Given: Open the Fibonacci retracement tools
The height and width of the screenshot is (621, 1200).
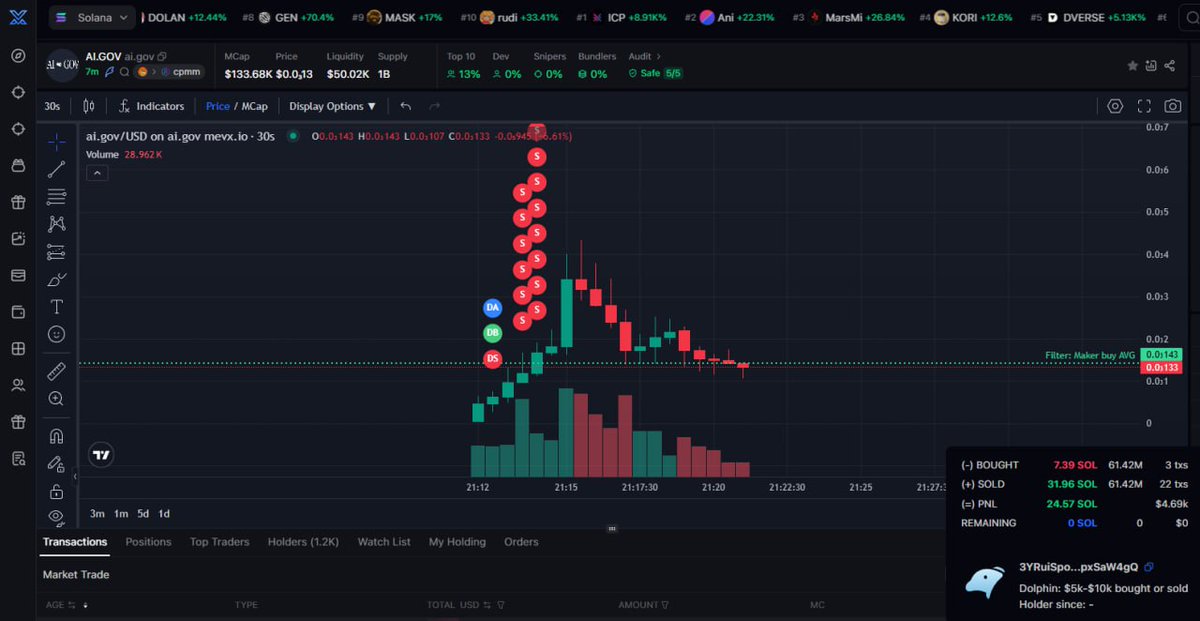Looking at the screenshot, I should (57, 196).
